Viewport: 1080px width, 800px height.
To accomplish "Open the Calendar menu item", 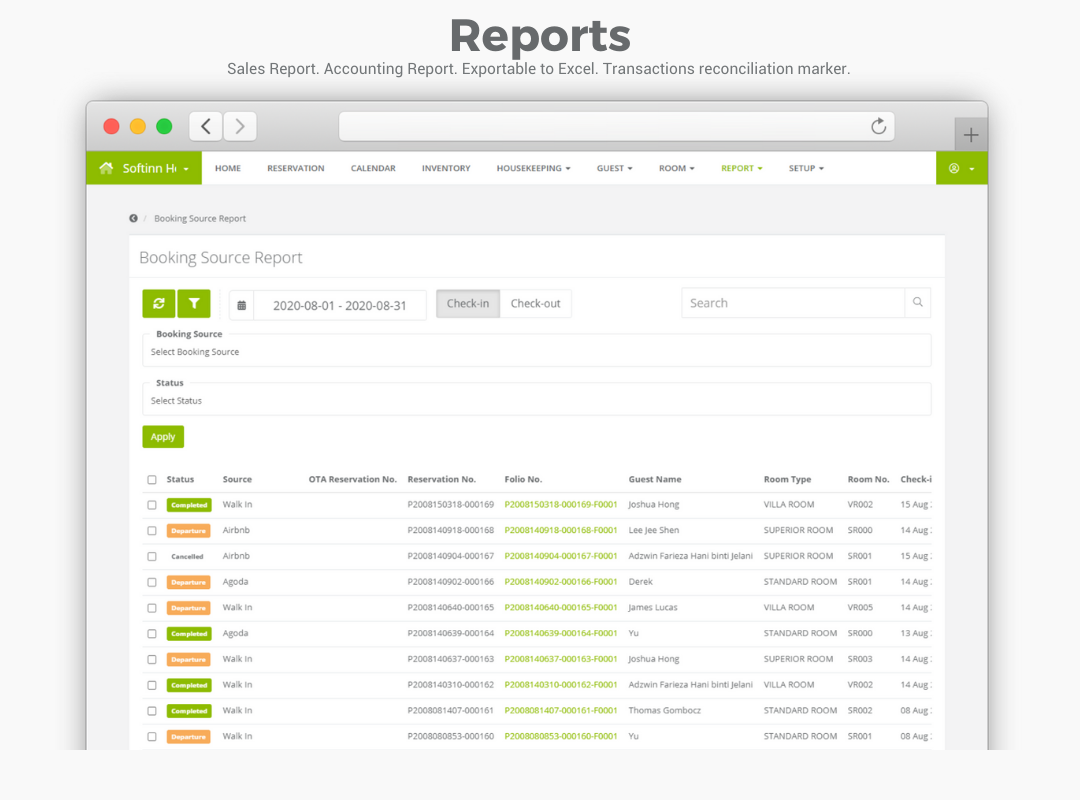I will coord(373,168).
